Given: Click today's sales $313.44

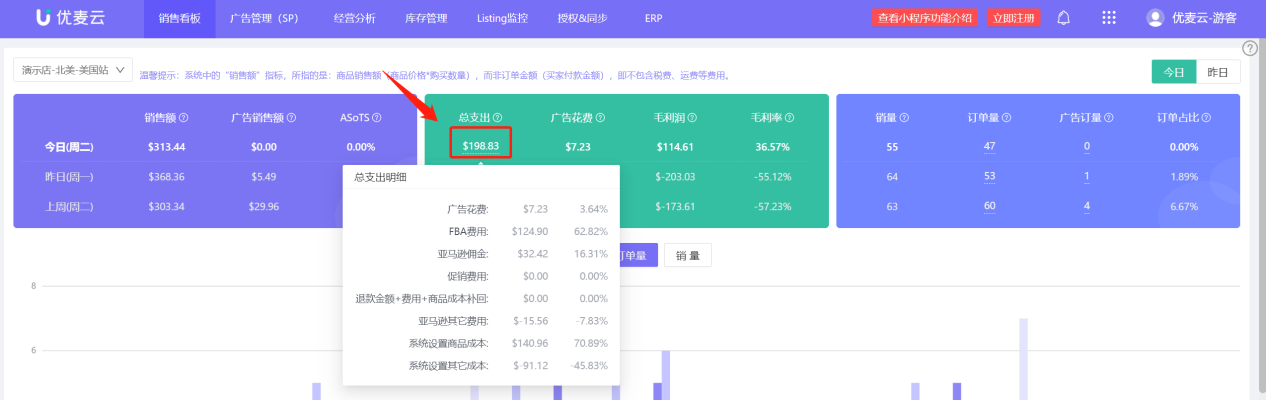Looking at the screenshot, I should (x=165, y=147).
